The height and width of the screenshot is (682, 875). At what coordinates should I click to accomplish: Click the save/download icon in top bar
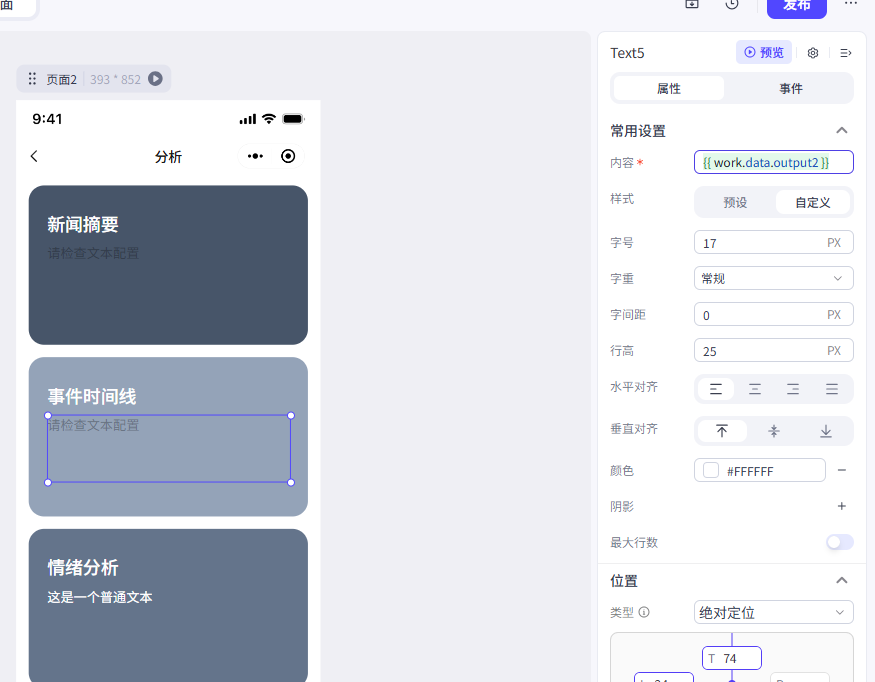tap(692, 5)
